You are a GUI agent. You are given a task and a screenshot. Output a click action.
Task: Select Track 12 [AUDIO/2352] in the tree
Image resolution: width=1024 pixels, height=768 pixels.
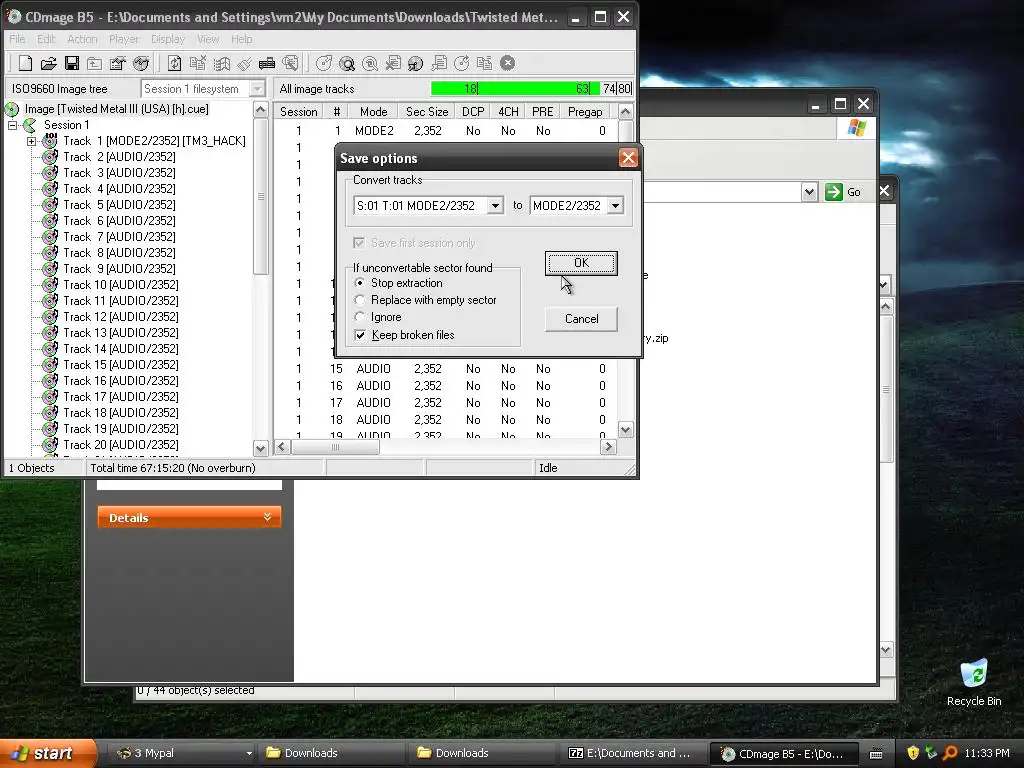(x=121, y=317)
